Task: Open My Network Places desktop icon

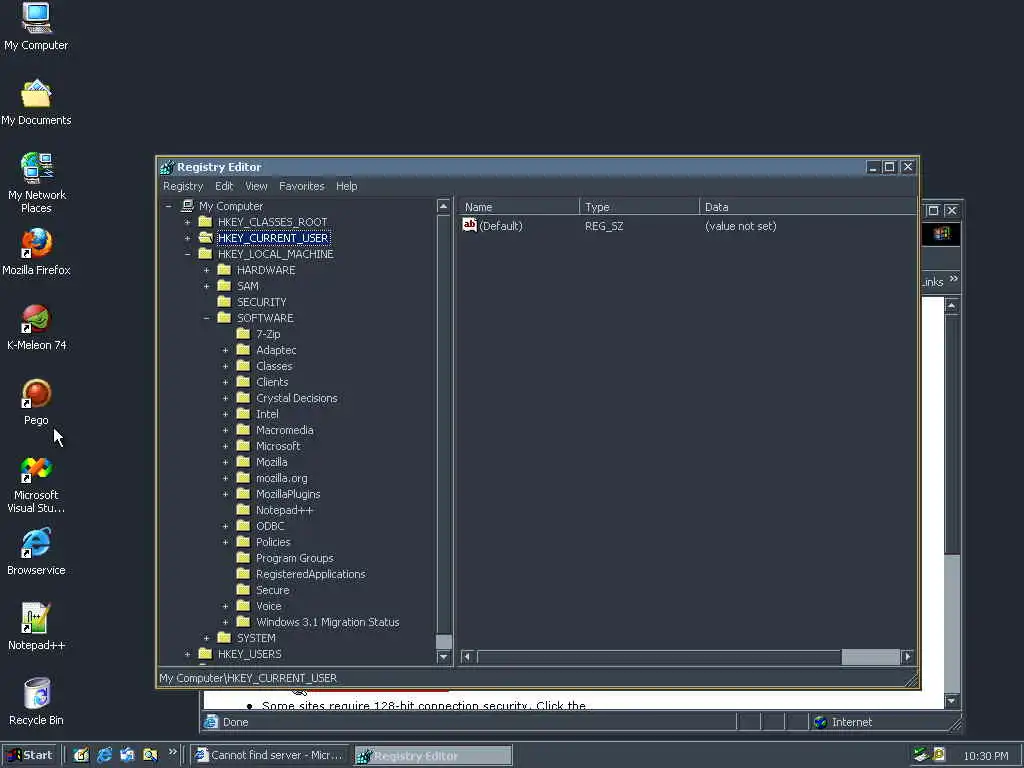Action: (36, 183)
